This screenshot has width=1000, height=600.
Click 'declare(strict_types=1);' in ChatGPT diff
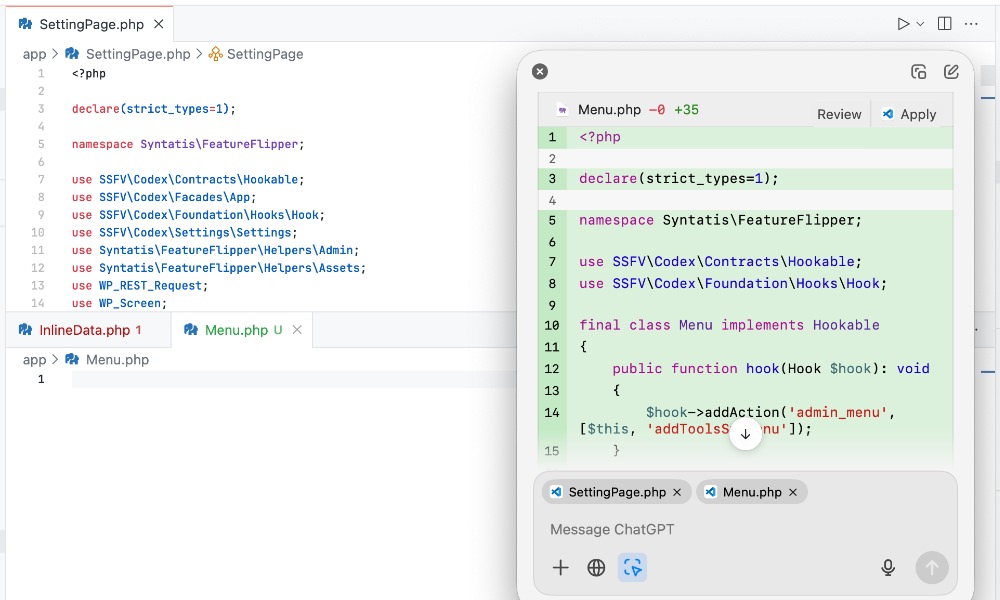pos(679,179)
